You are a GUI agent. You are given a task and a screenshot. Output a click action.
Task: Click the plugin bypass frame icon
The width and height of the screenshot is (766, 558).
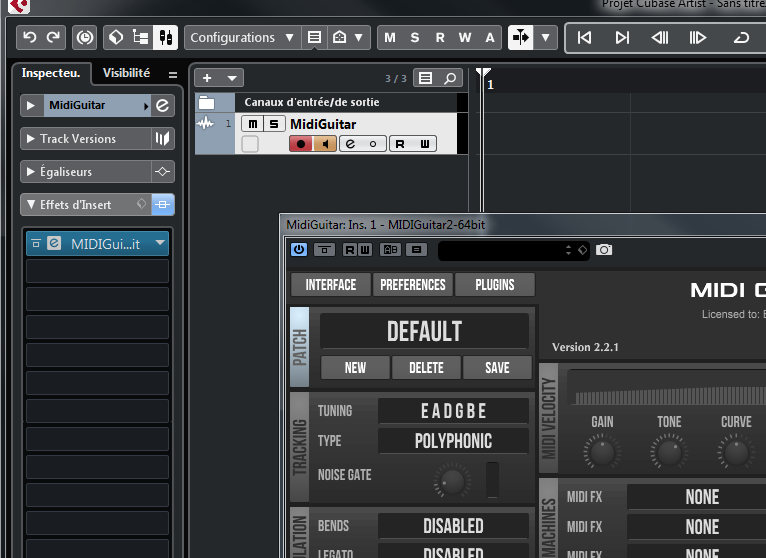(x=324, y=250)
